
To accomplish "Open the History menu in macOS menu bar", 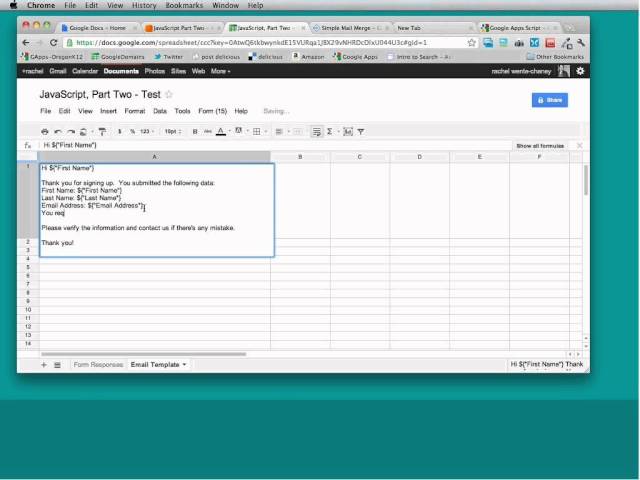I will [x=144, y=5].
